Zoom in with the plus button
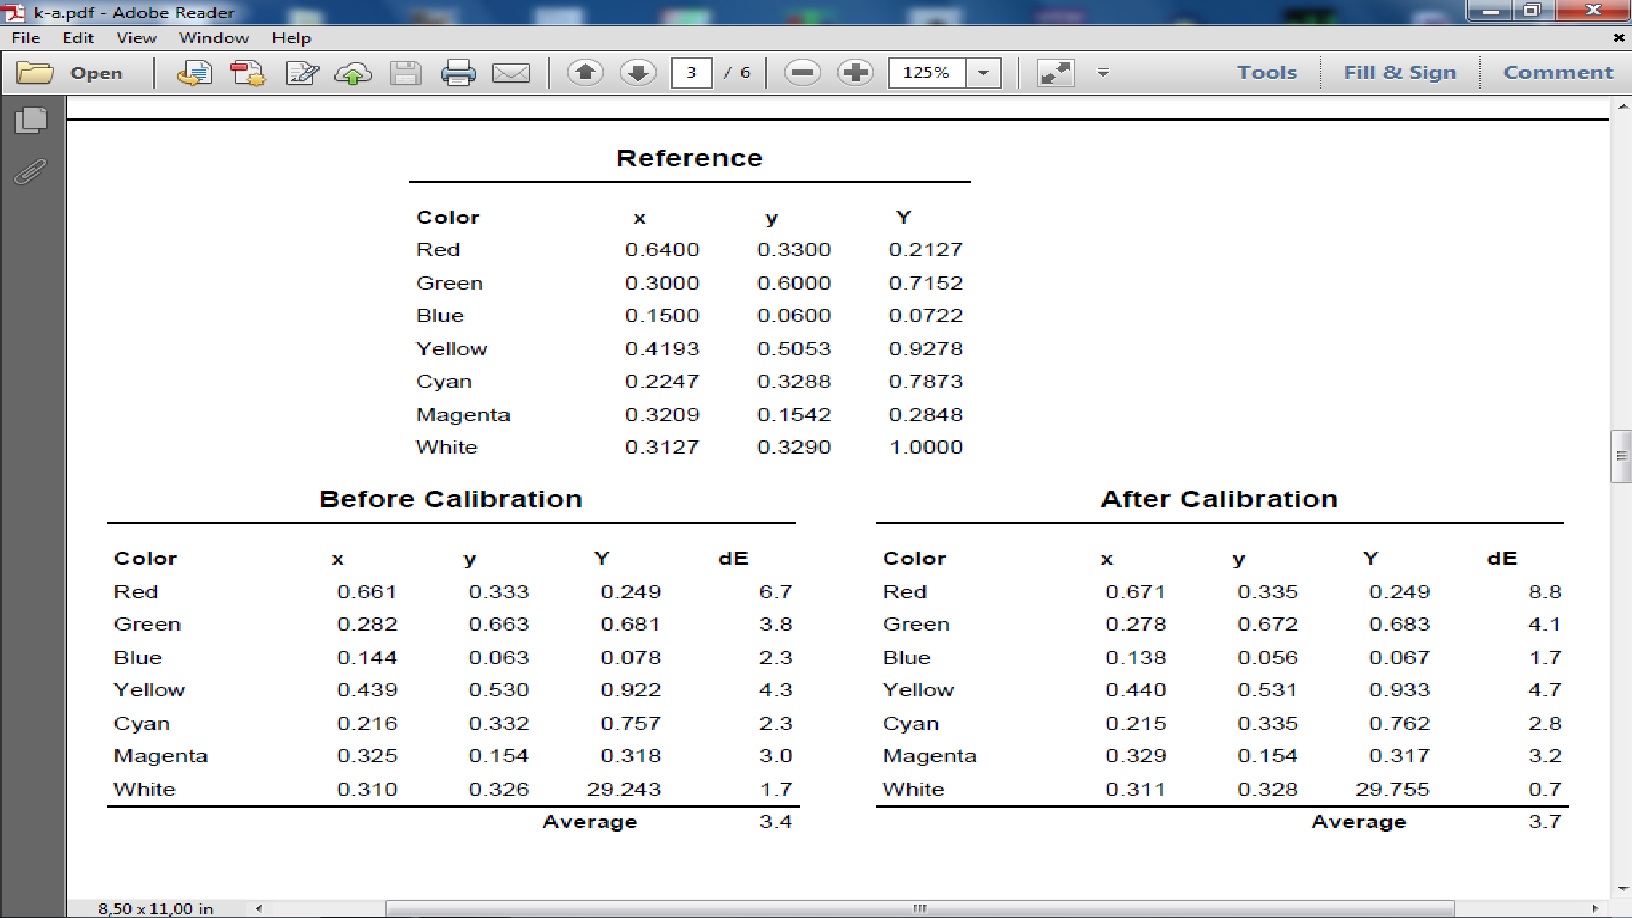 click(855, 73)
